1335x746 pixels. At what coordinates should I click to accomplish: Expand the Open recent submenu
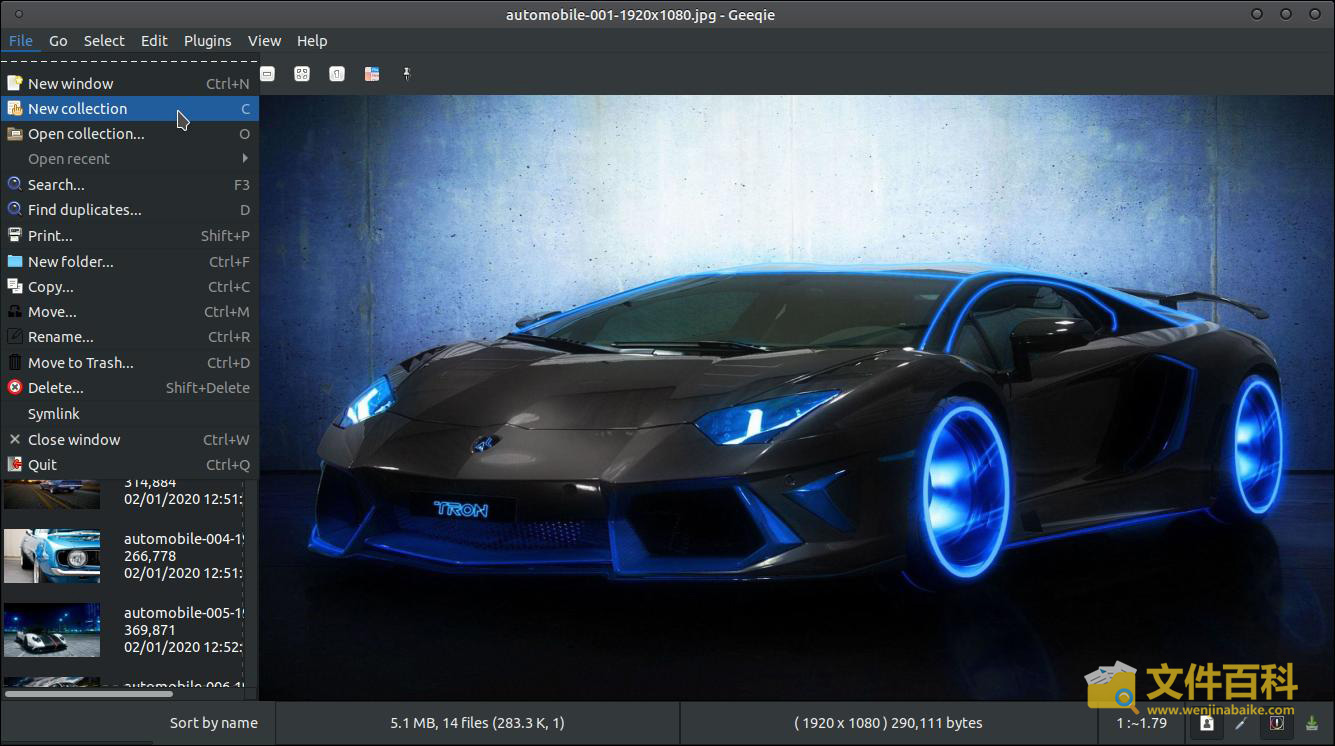[x=129, y=159]
